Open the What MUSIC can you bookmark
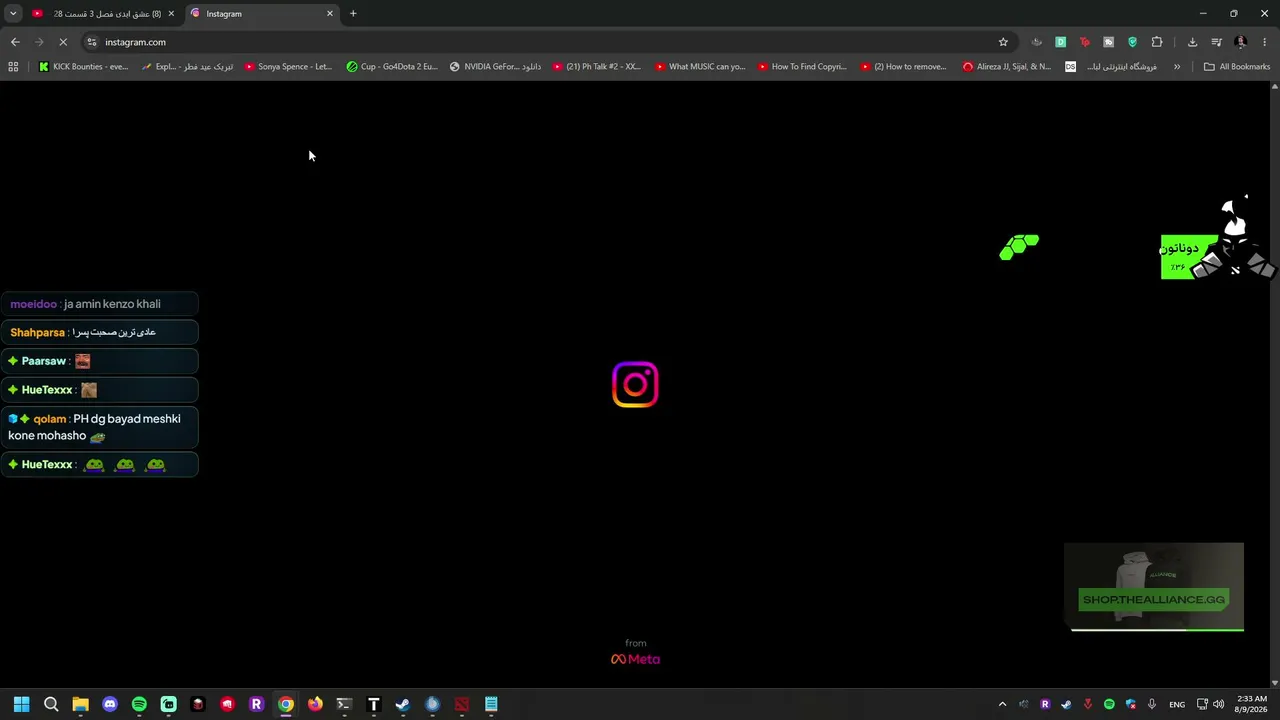The height and width of the screenshot is (720, 1280). [x=700, y=67]
